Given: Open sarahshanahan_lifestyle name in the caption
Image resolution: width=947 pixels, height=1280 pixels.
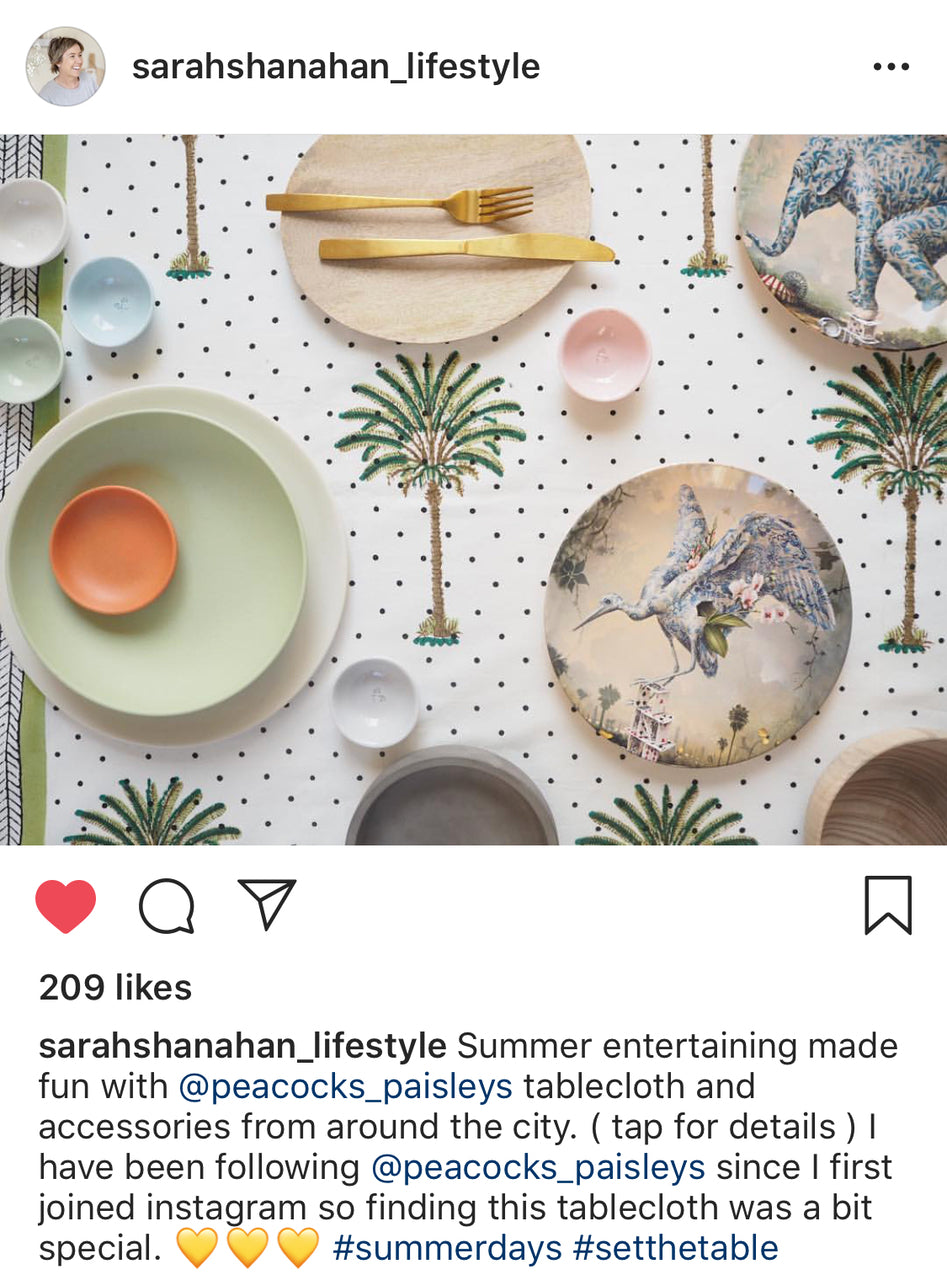Looking at the screenshot, I should 242,1046.
